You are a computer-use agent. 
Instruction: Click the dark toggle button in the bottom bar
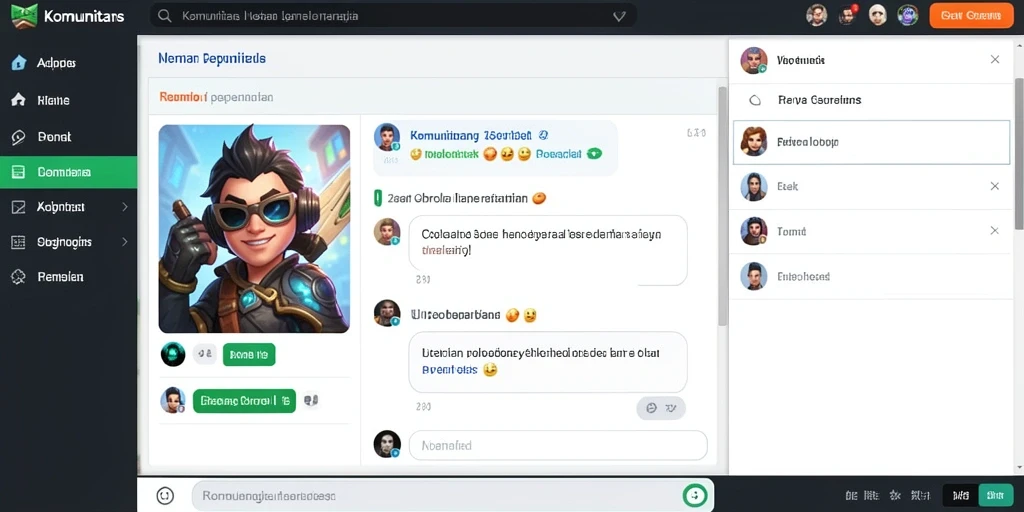pyautogui.click(x=961, y=496)
